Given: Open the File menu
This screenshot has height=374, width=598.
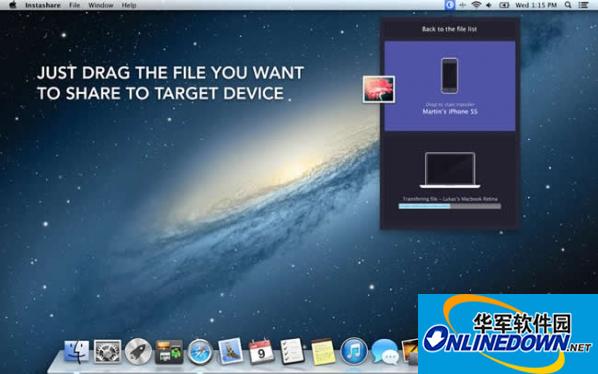Looking at the screenshot, I should coord(75,5).
